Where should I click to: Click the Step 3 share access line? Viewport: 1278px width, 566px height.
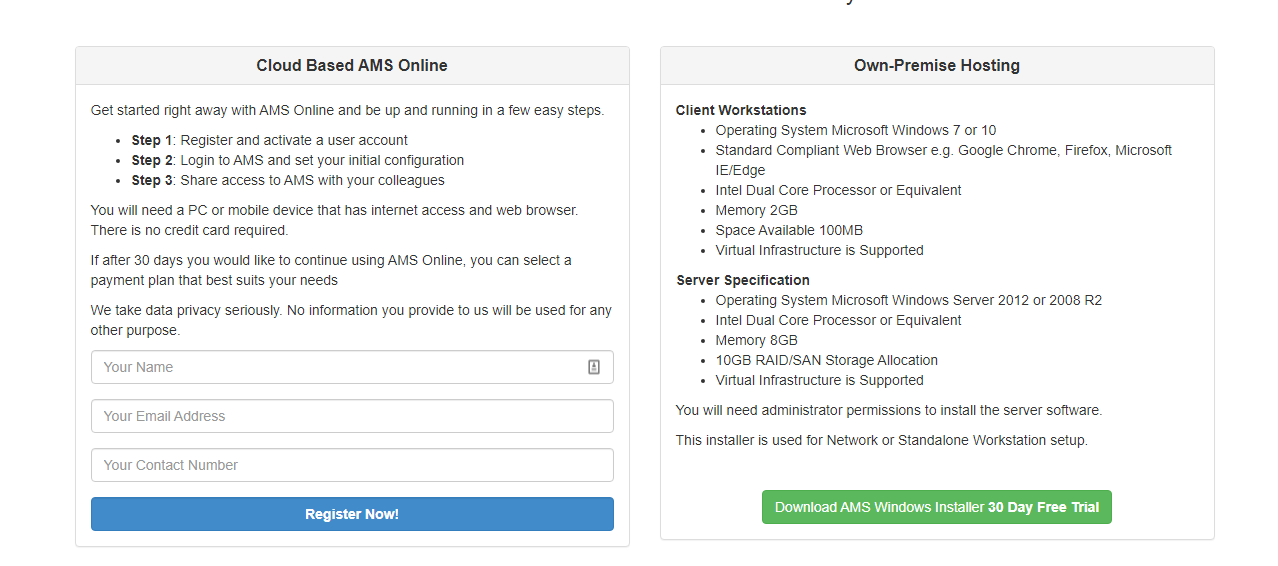pos(288,180)
